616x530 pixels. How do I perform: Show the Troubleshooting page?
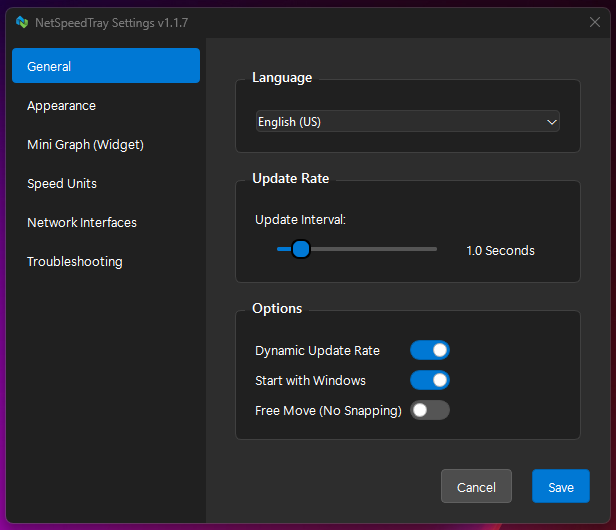click(106, 261)
